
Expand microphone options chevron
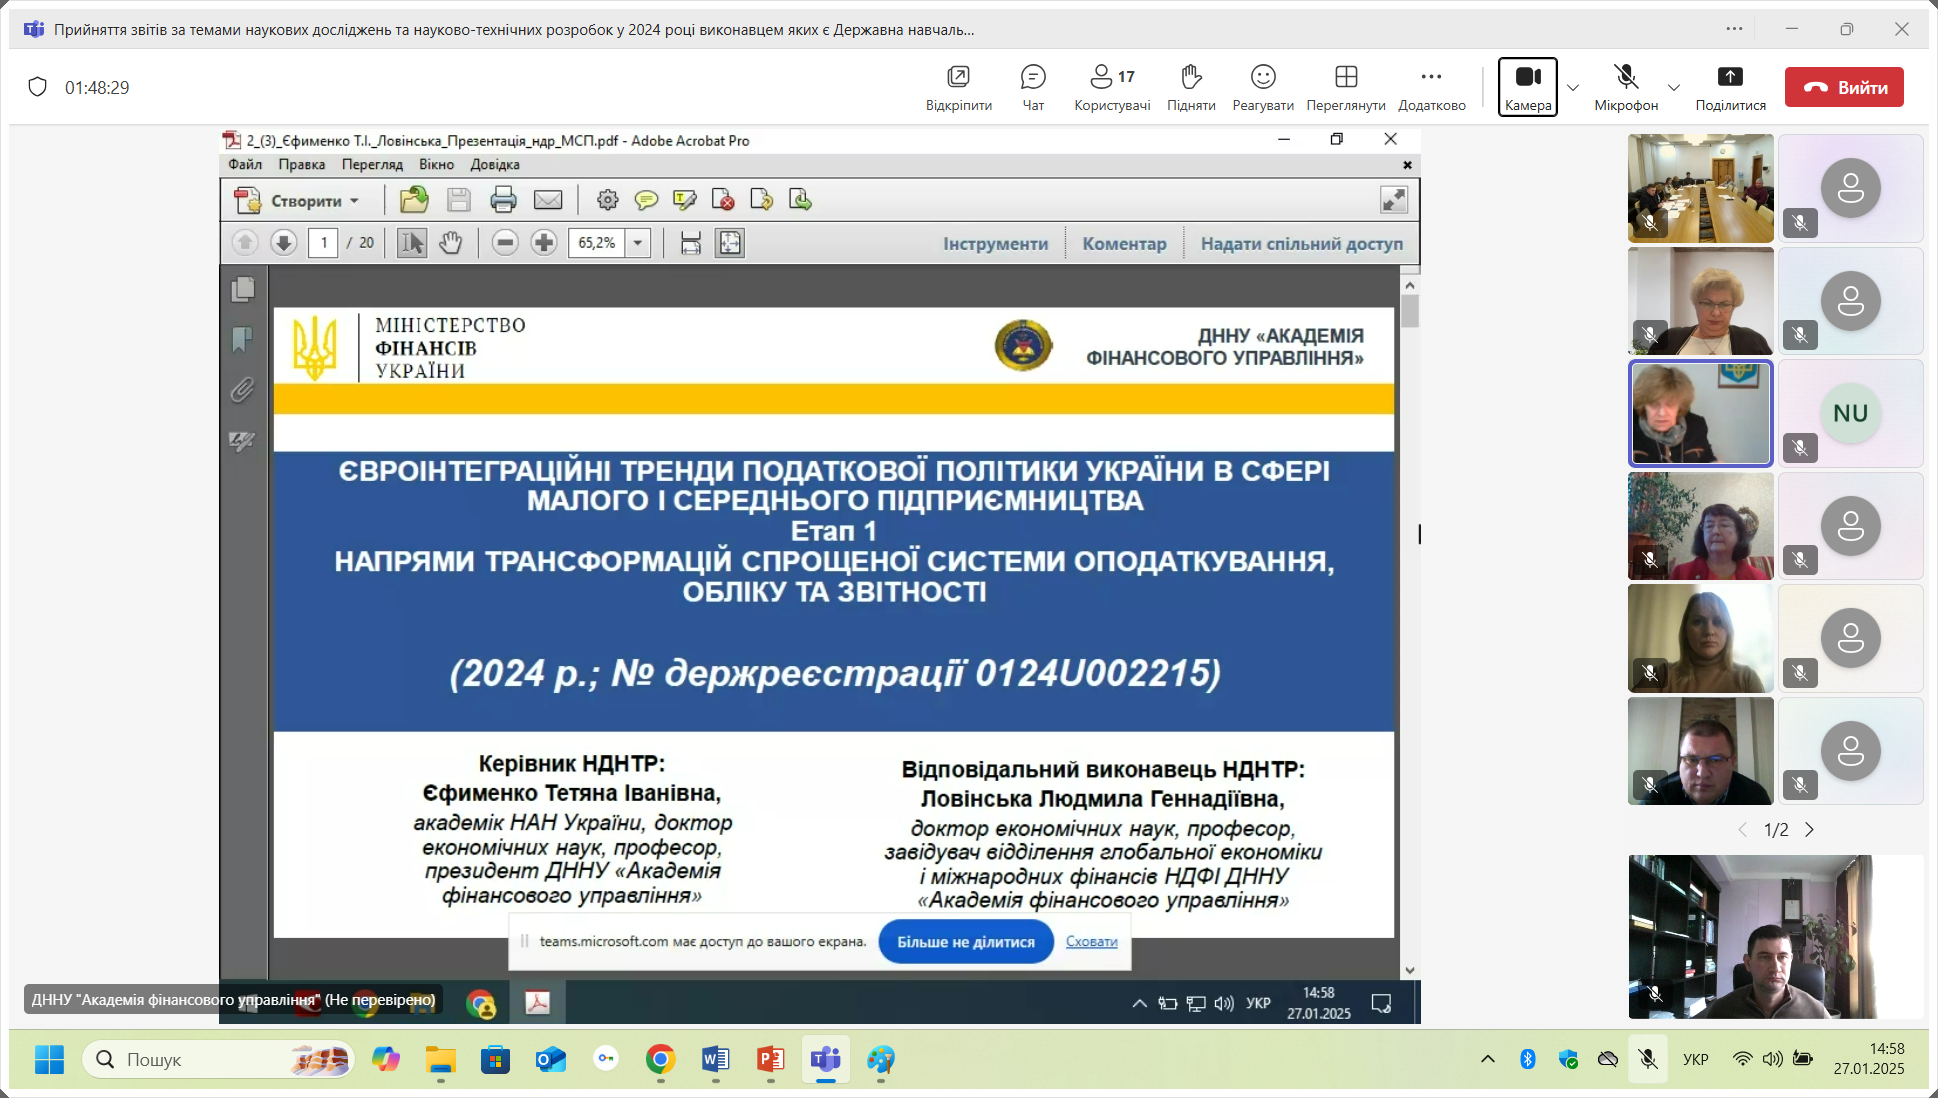point(1674,88)
